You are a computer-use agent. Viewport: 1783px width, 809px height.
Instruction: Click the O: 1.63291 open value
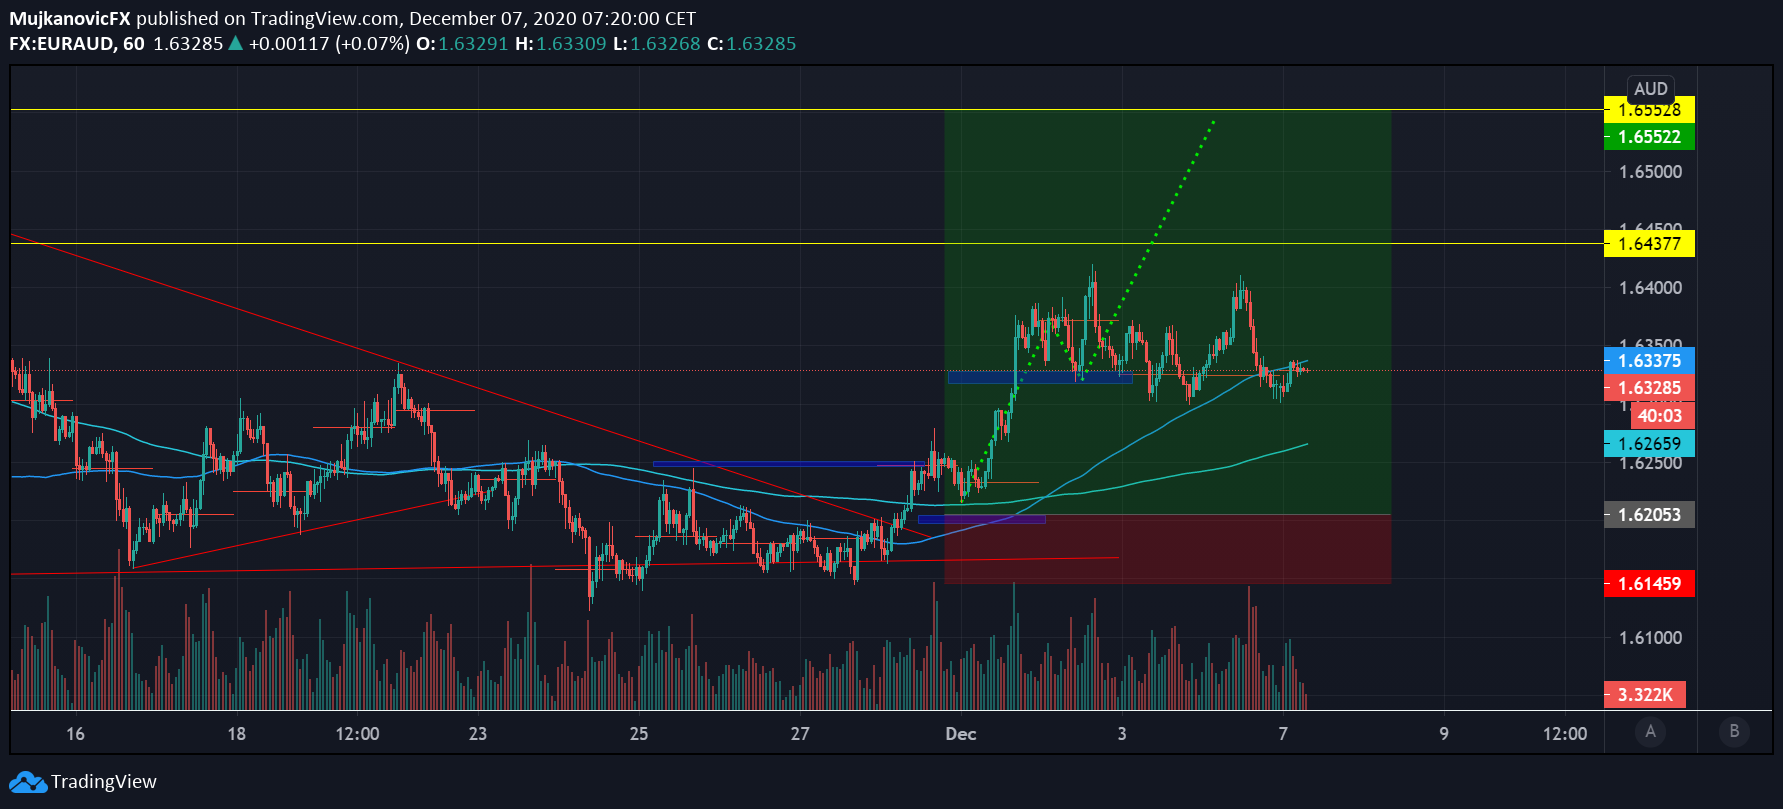click(462, 44)
